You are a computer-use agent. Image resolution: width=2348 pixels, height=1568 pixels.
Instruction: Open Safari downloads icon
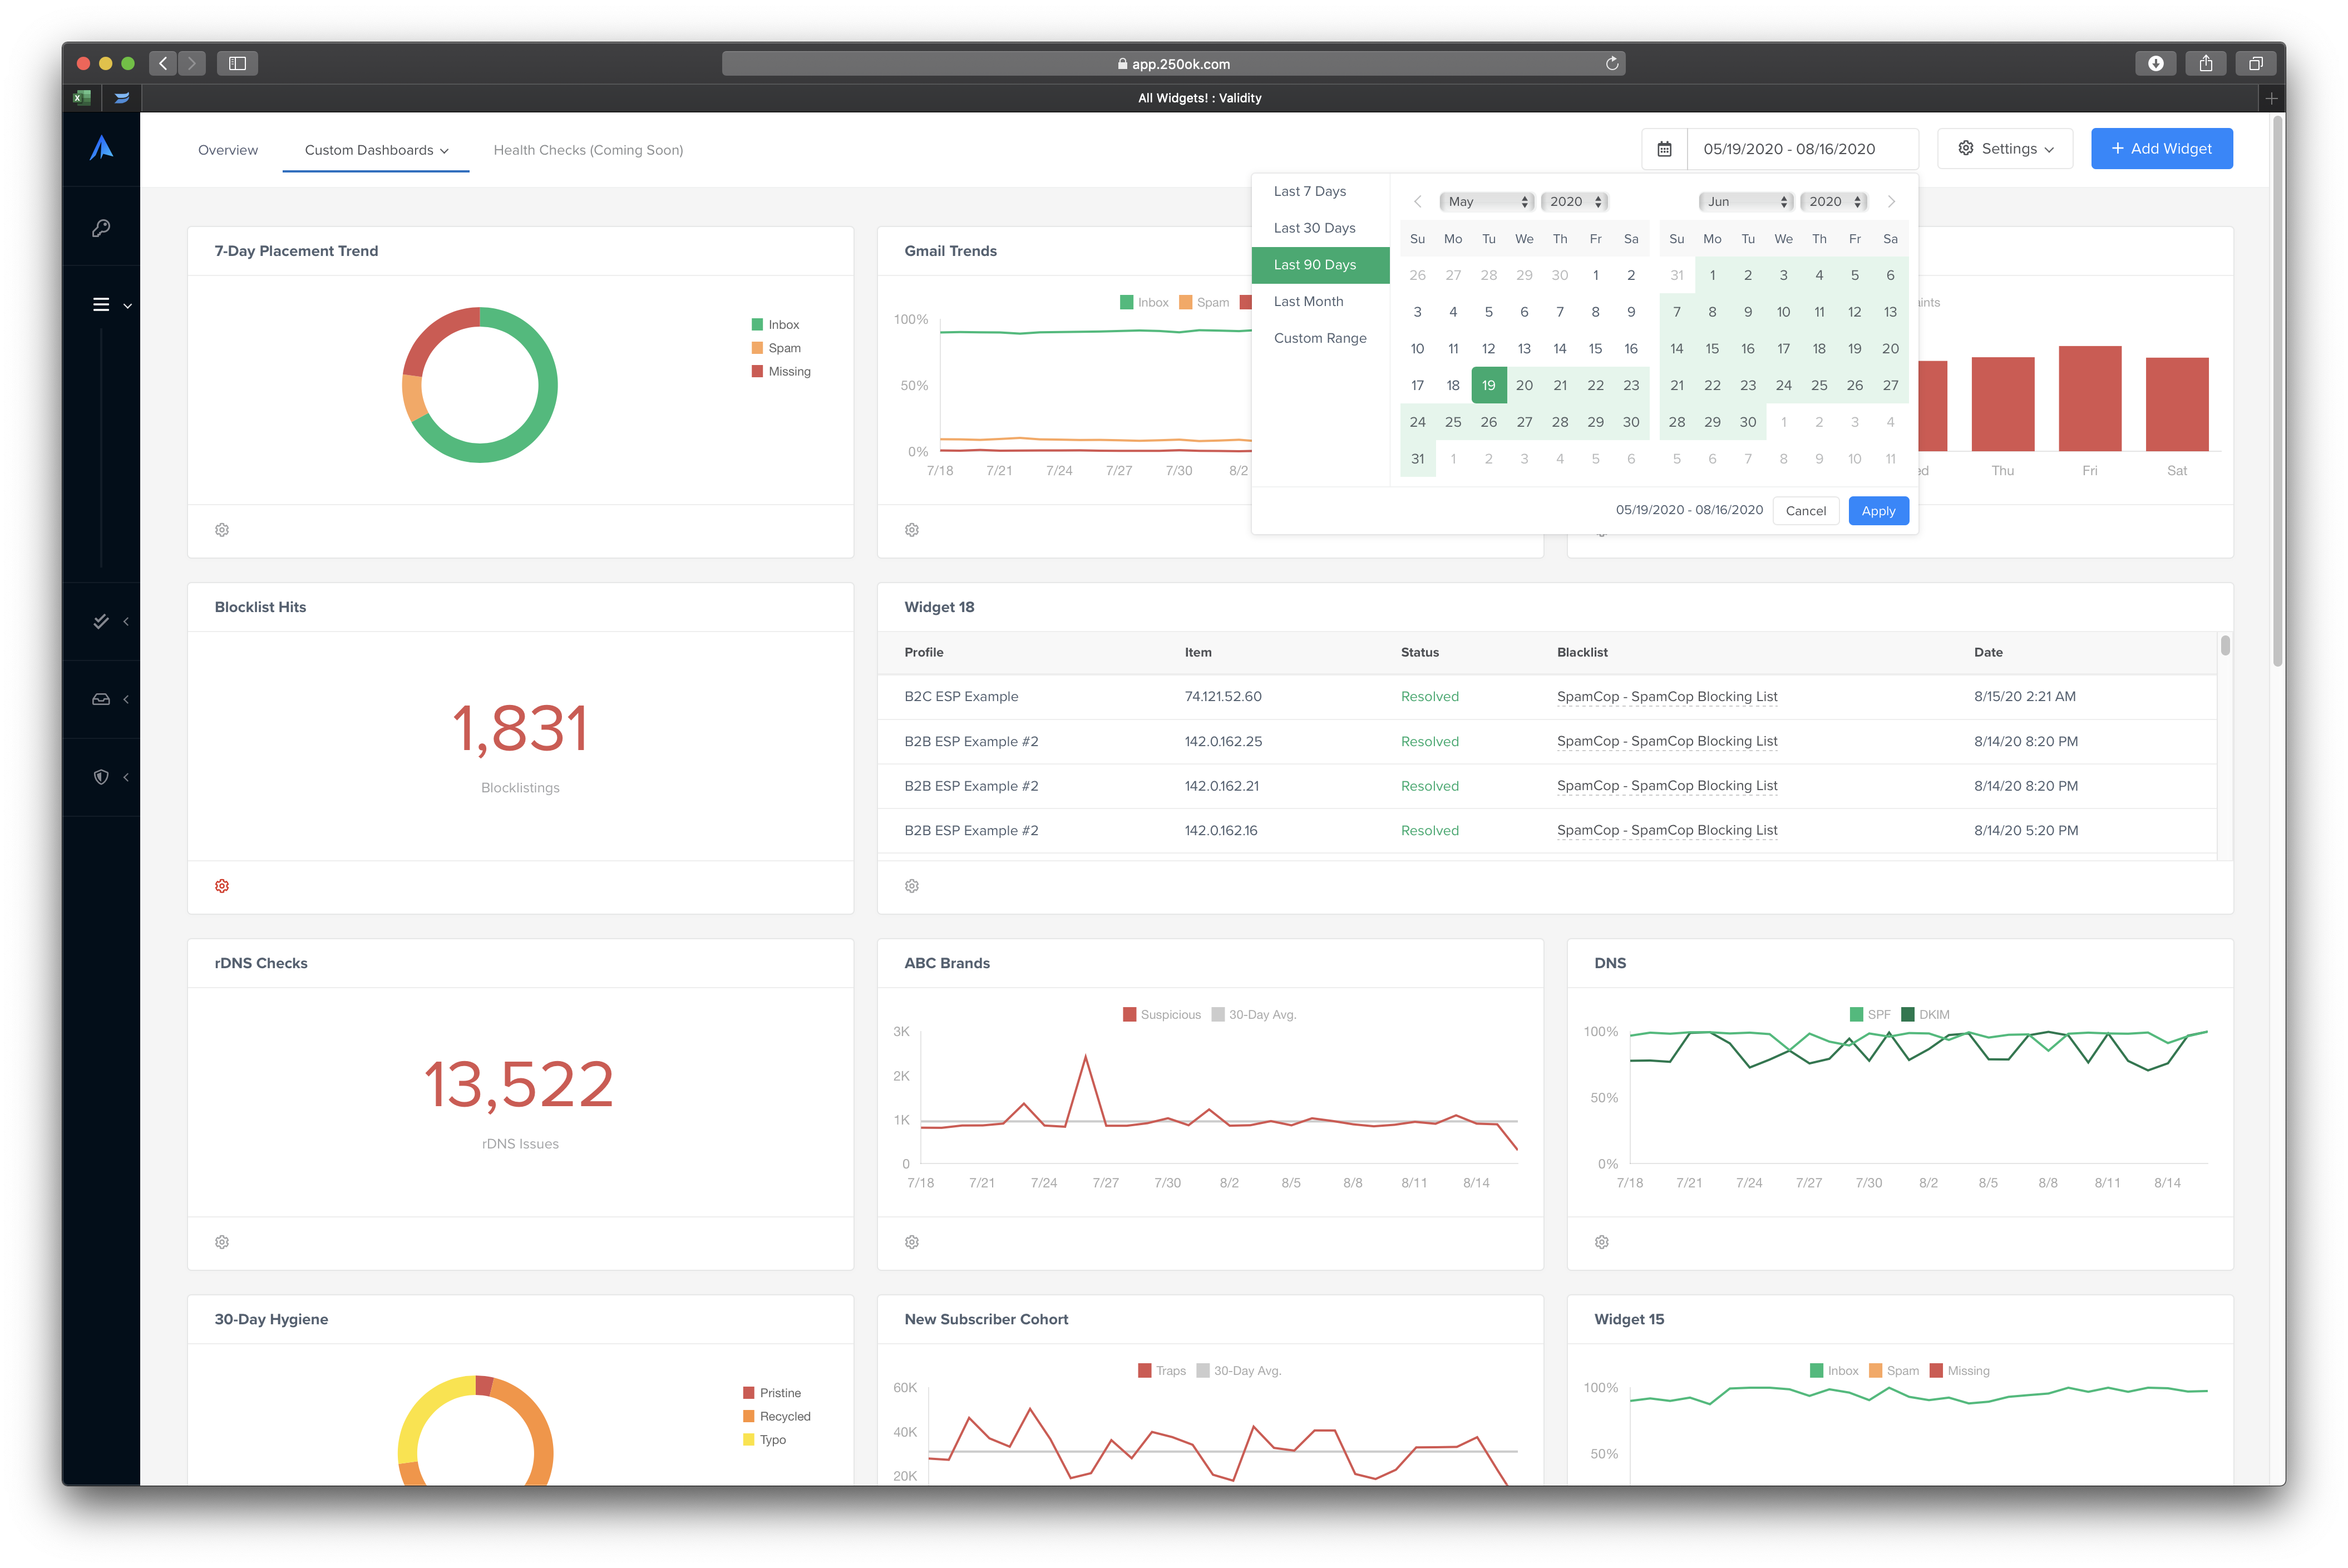point(2156,63)
